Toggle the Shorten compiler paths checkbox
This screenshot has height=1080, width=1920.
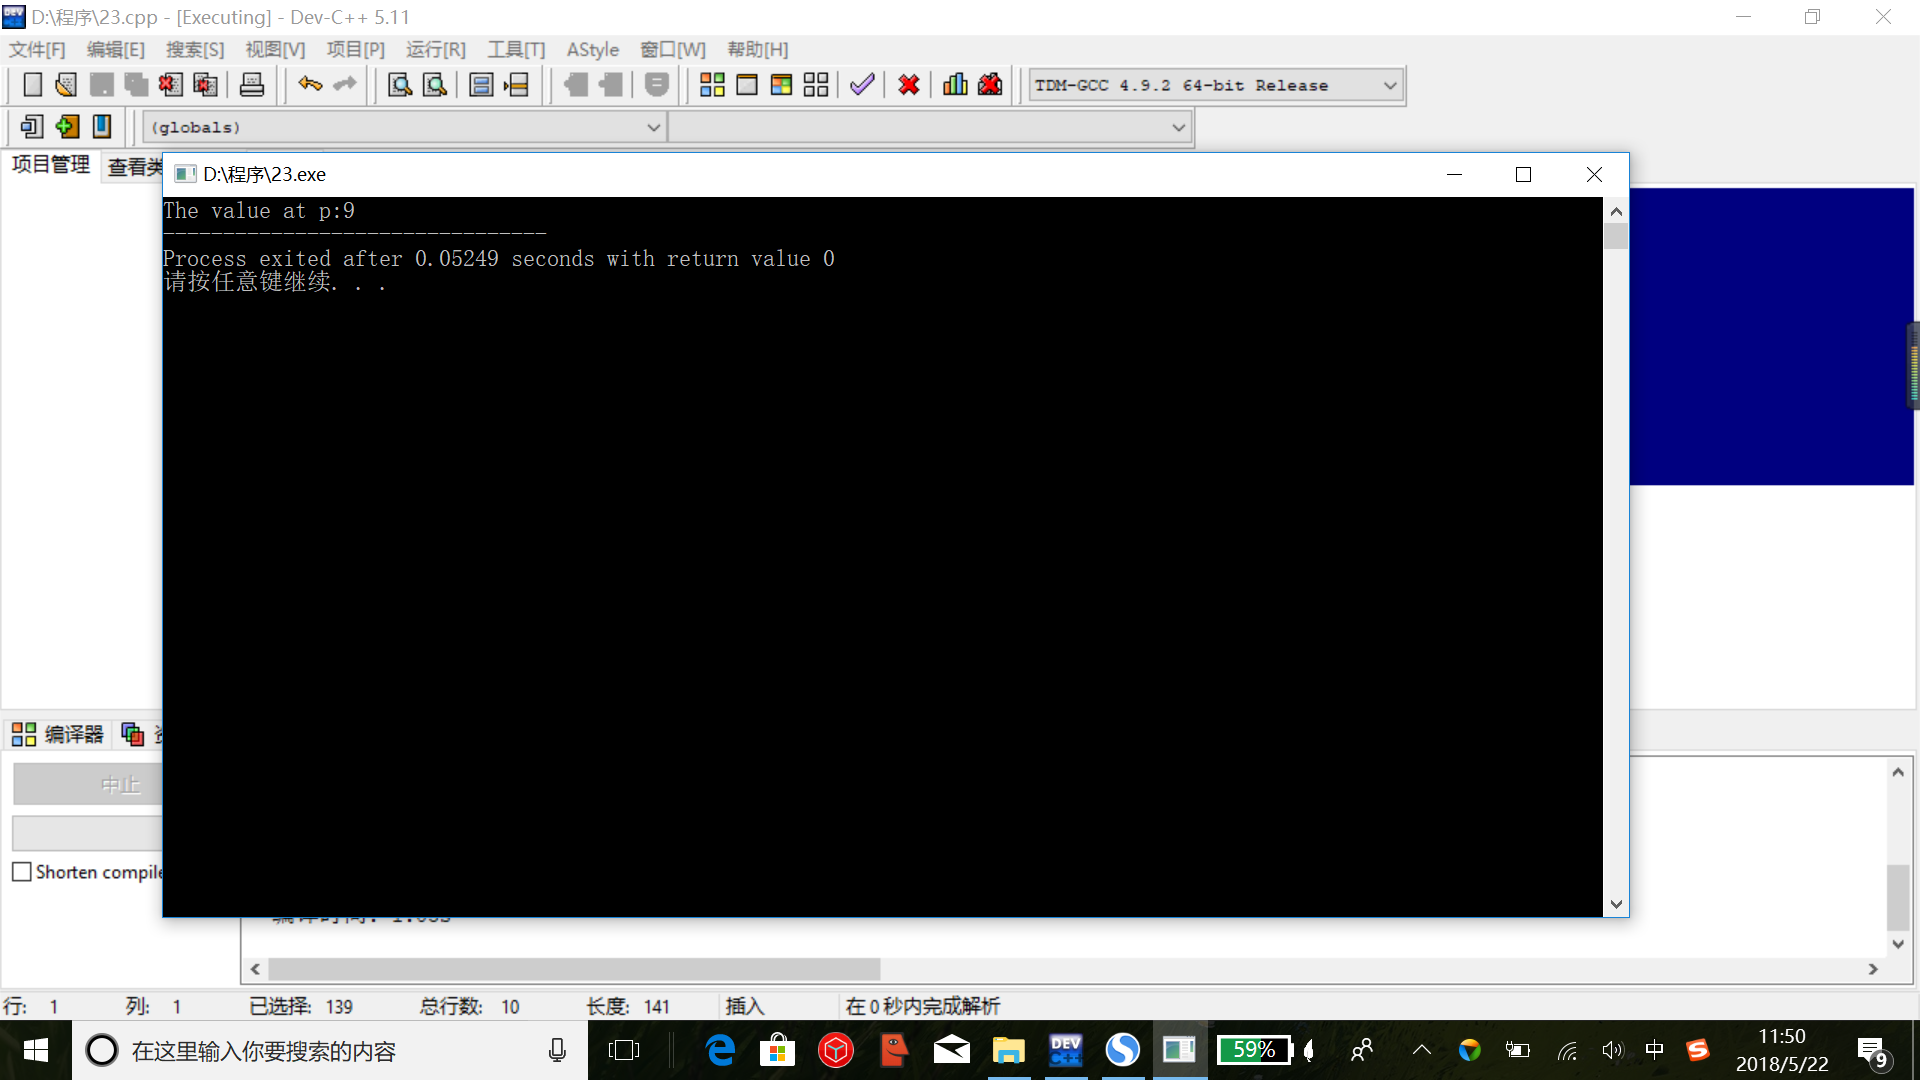[22, 872]
